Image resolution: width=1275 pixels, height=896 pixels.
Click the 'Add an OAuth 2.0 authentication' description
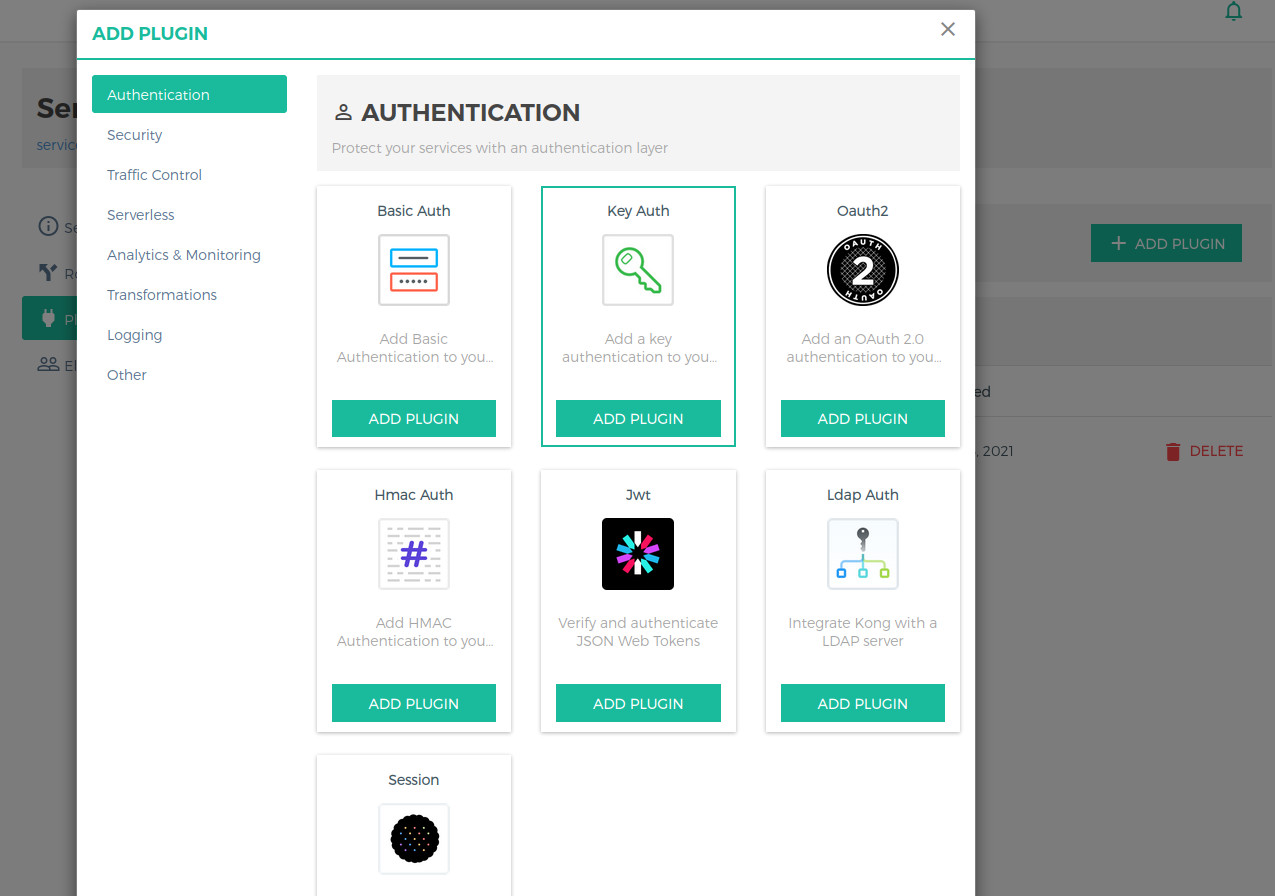tap(863, 348)
